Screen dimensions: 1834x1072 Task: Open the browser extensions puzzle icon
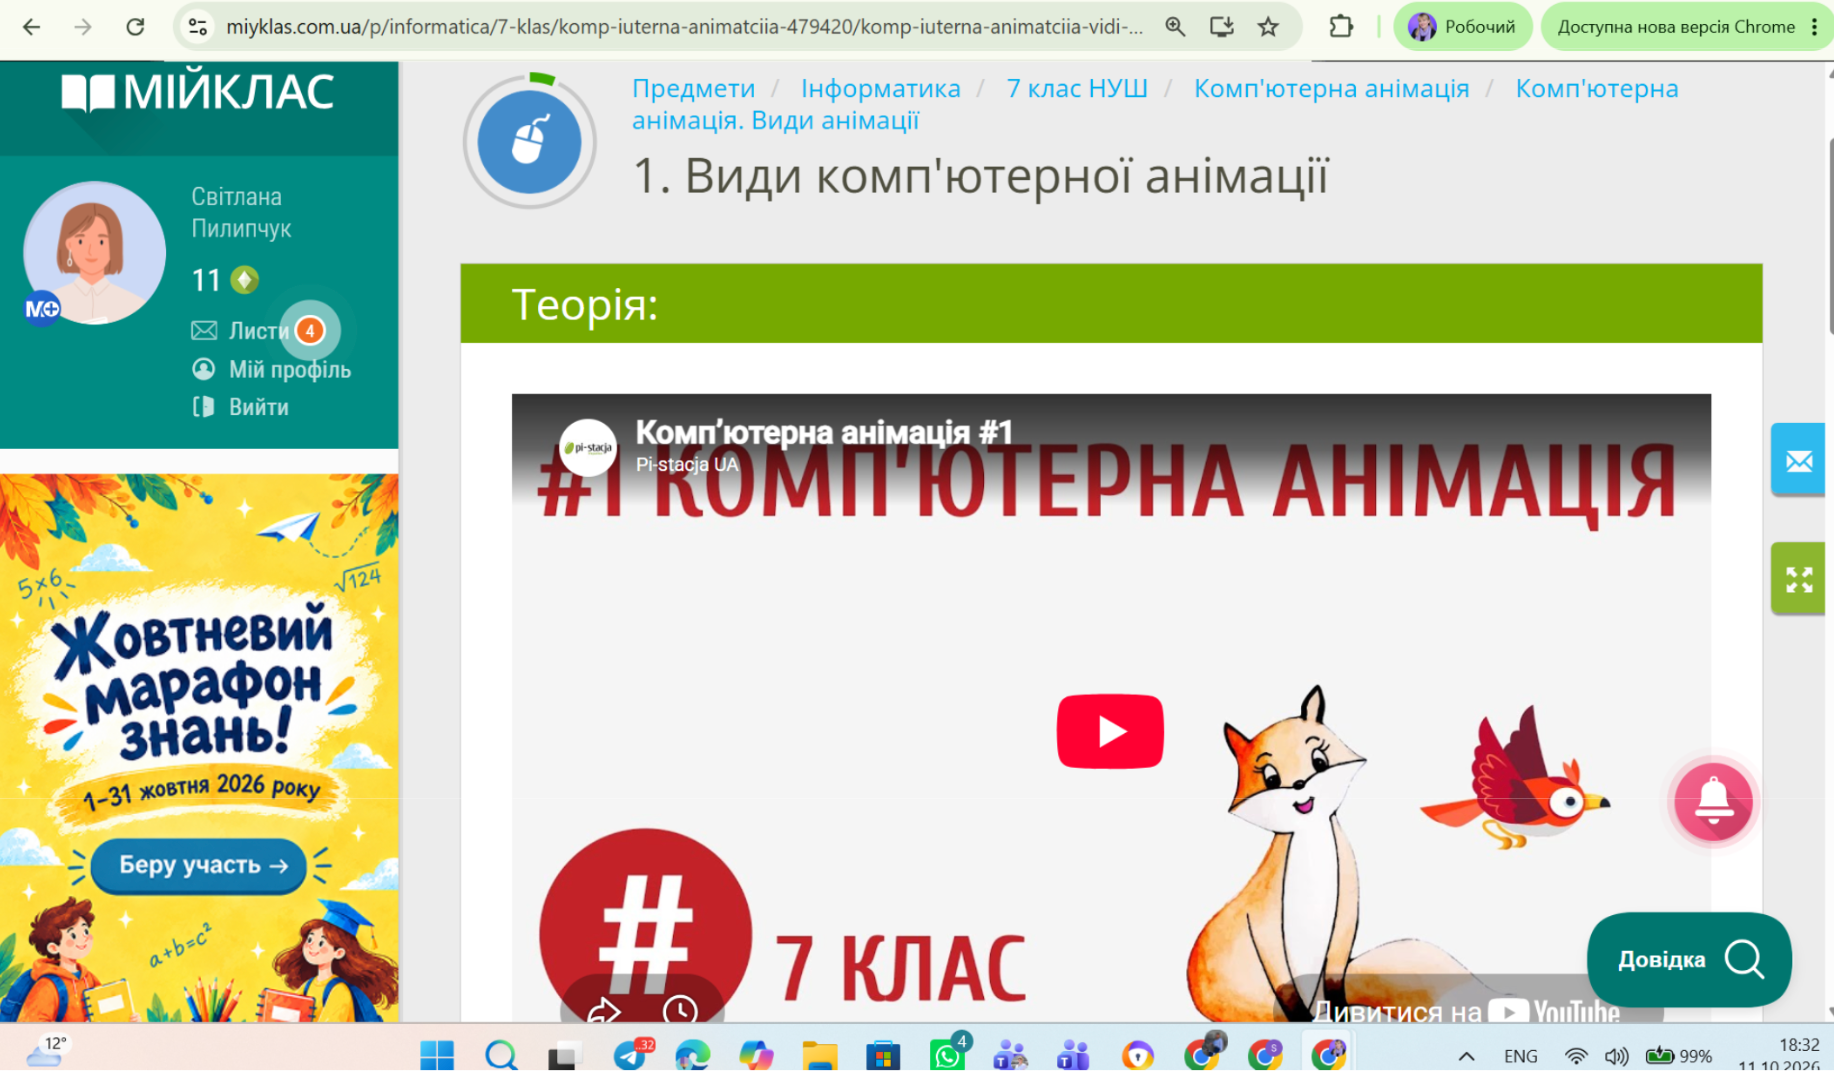1341,27
